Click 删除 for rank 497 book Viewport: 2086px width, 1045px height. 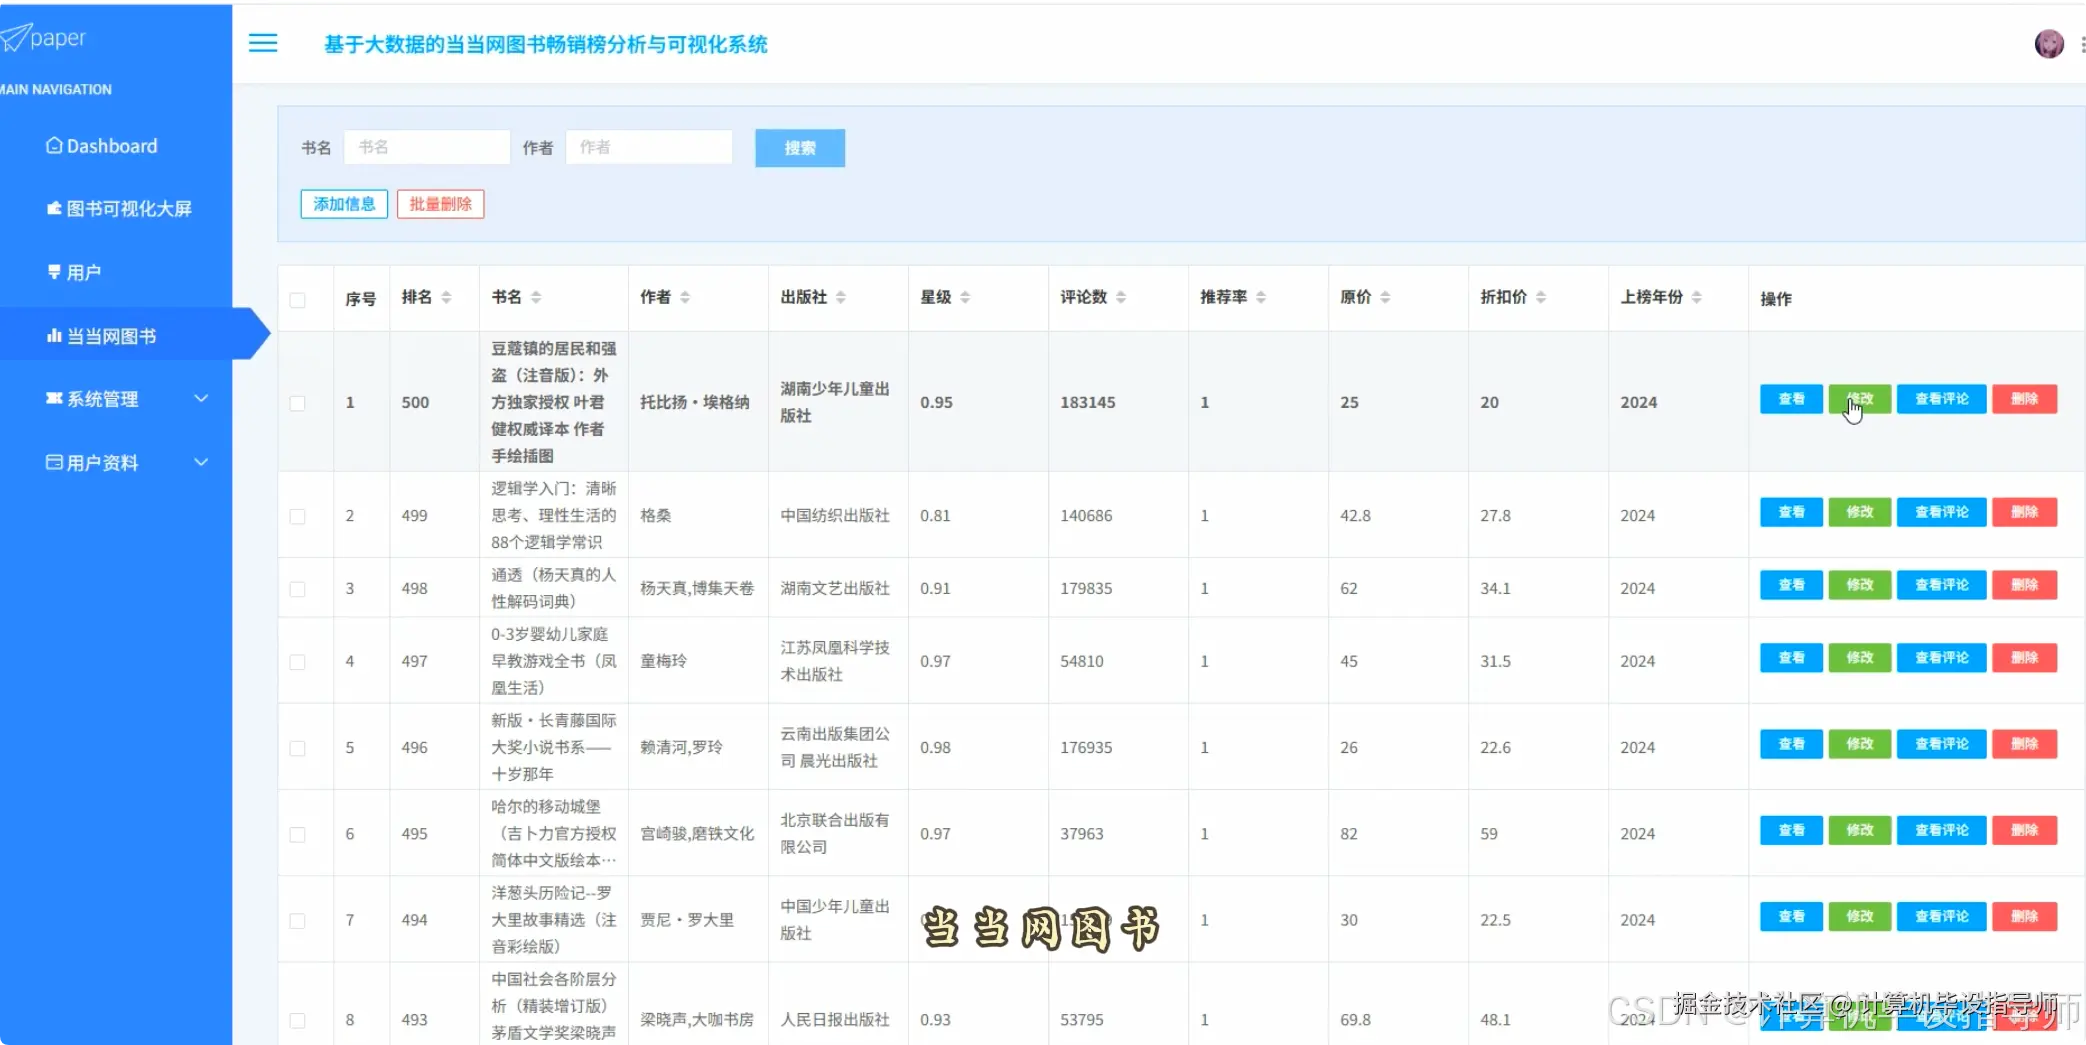point(2025,658)
